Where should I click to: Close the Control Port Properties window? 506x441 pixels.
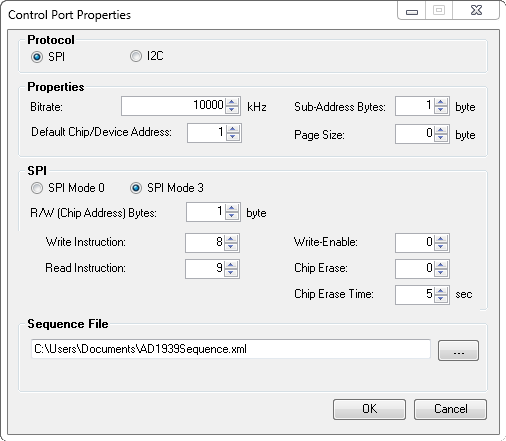(476, 10)
